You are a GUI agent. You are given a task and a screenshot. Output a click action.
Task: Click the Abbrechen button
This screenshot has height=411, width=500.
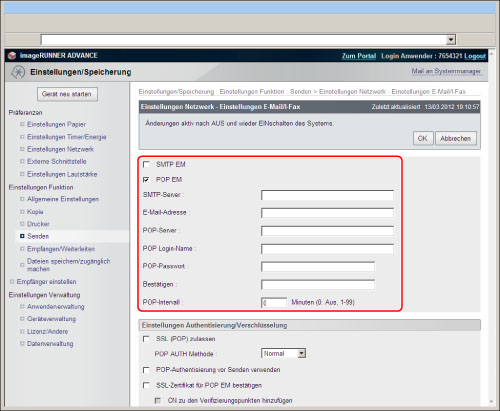click(456, 138)
